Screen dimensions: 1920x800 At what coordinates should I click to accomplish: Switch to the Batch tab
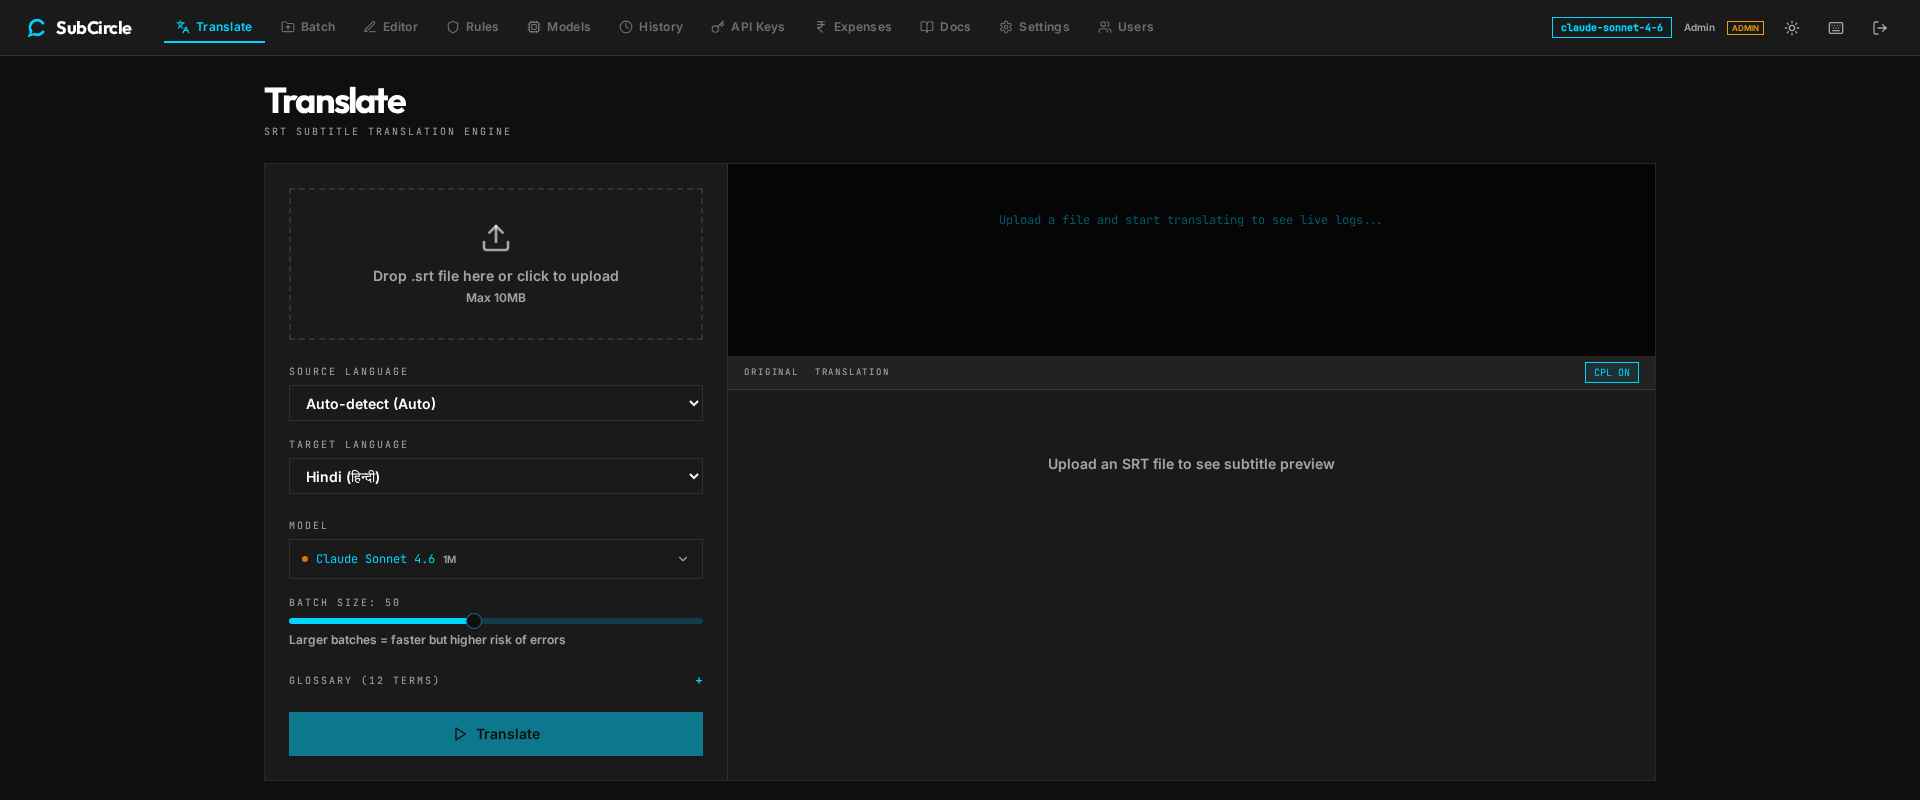pos(308,27)
